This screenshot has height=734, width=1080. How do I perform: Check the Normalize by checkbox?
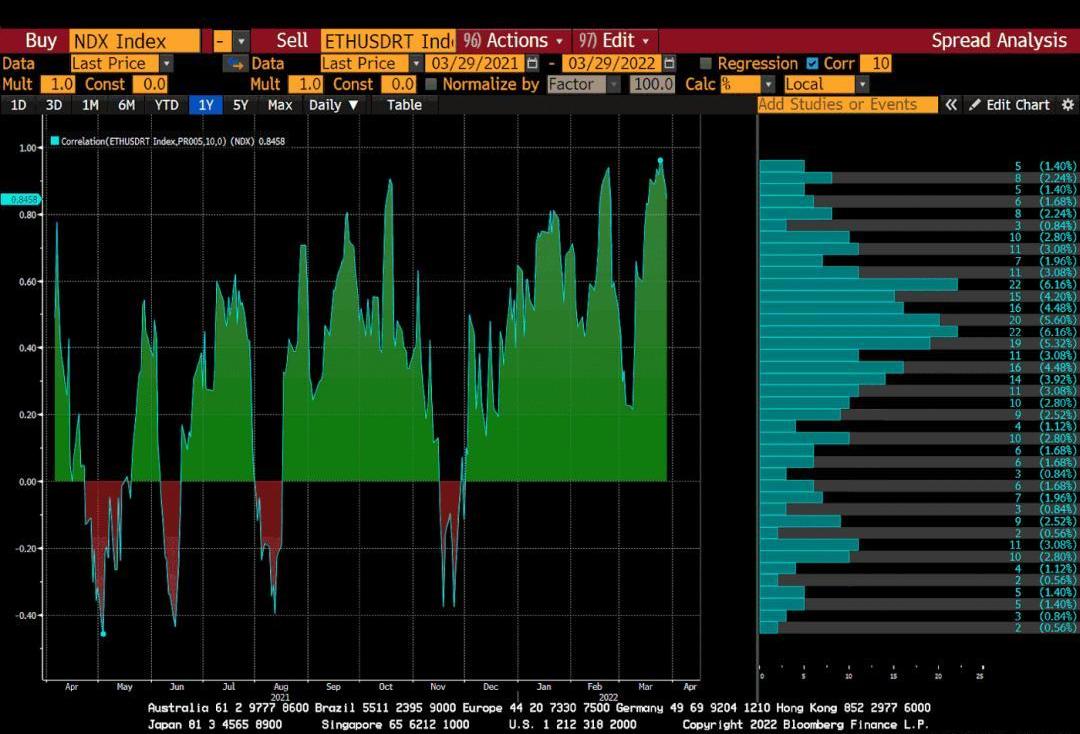click(432, 85)
